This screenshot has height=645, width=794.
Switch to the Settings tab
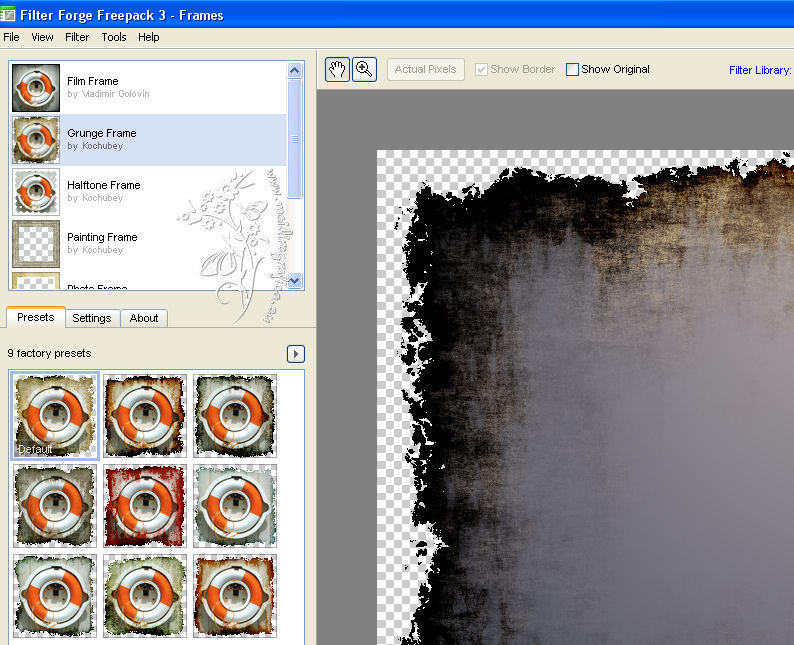click(x=92, y=318)
